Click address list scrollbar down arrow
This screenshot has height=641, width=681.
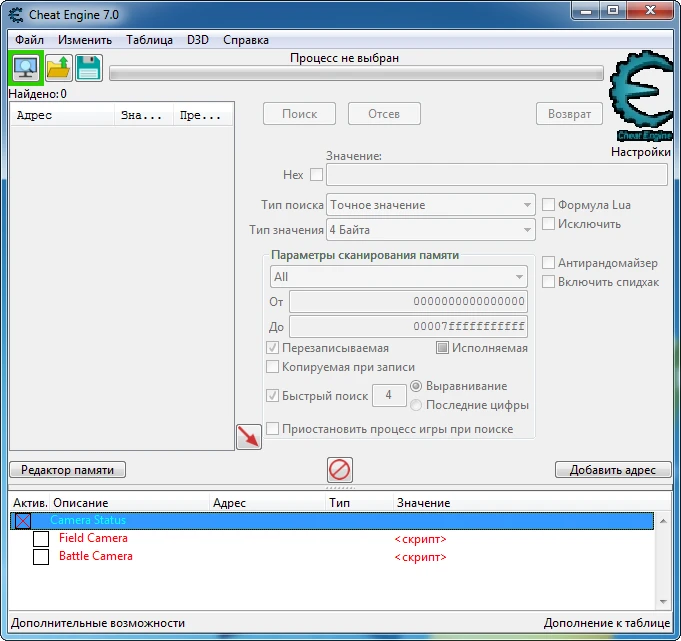tap(663, 601)
